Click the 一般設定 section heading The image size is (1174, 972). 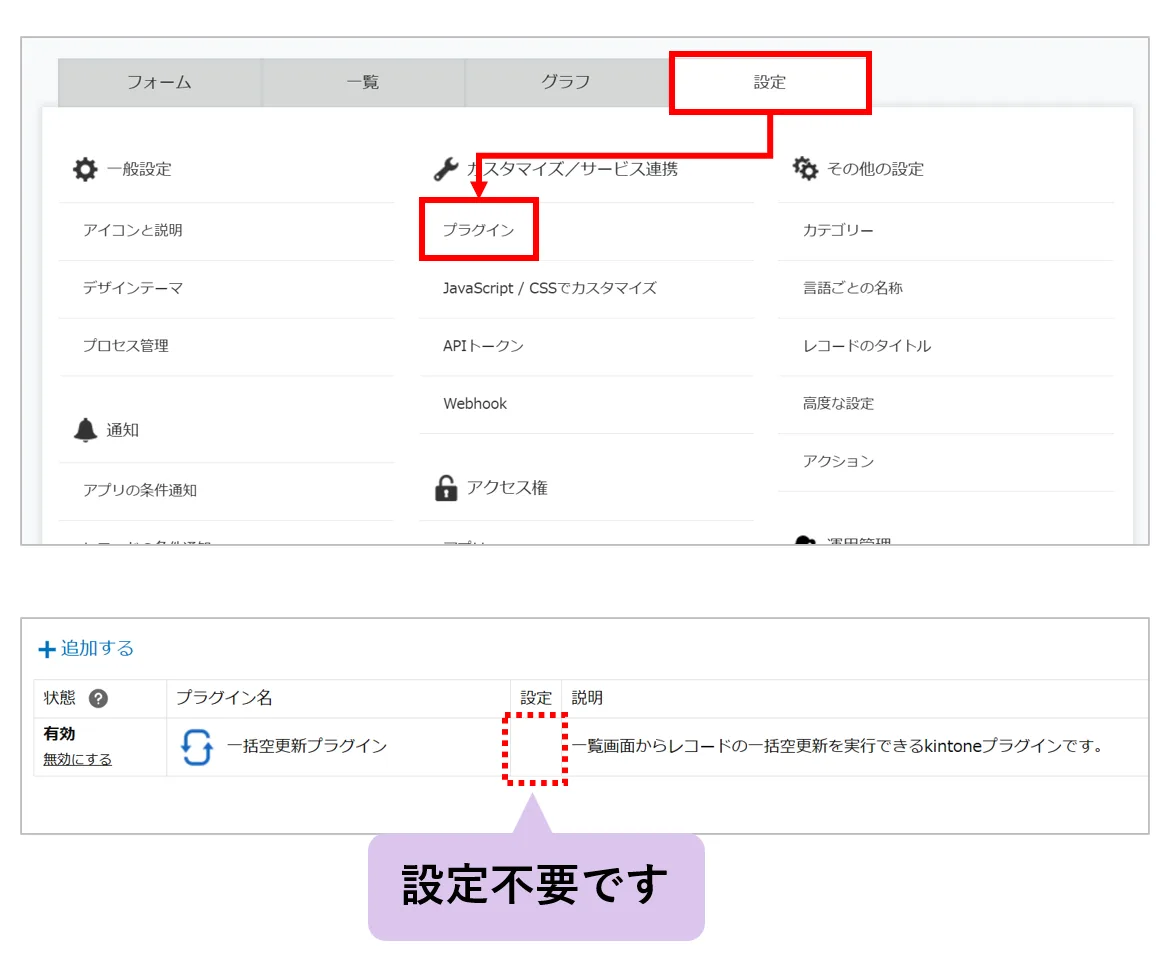(x=139, y=169)
